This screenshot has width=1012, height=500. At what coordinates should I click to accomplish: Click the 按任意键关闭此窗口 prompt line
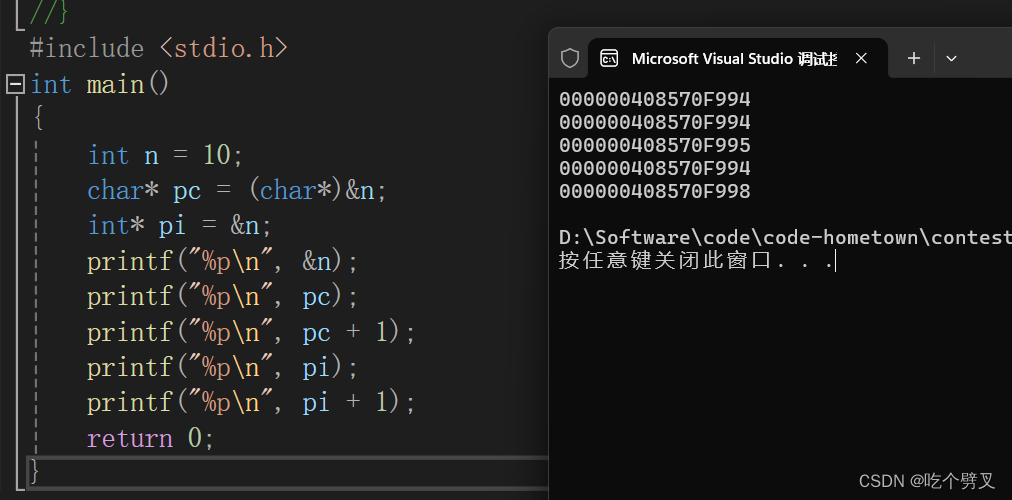(x=697, y=261)
